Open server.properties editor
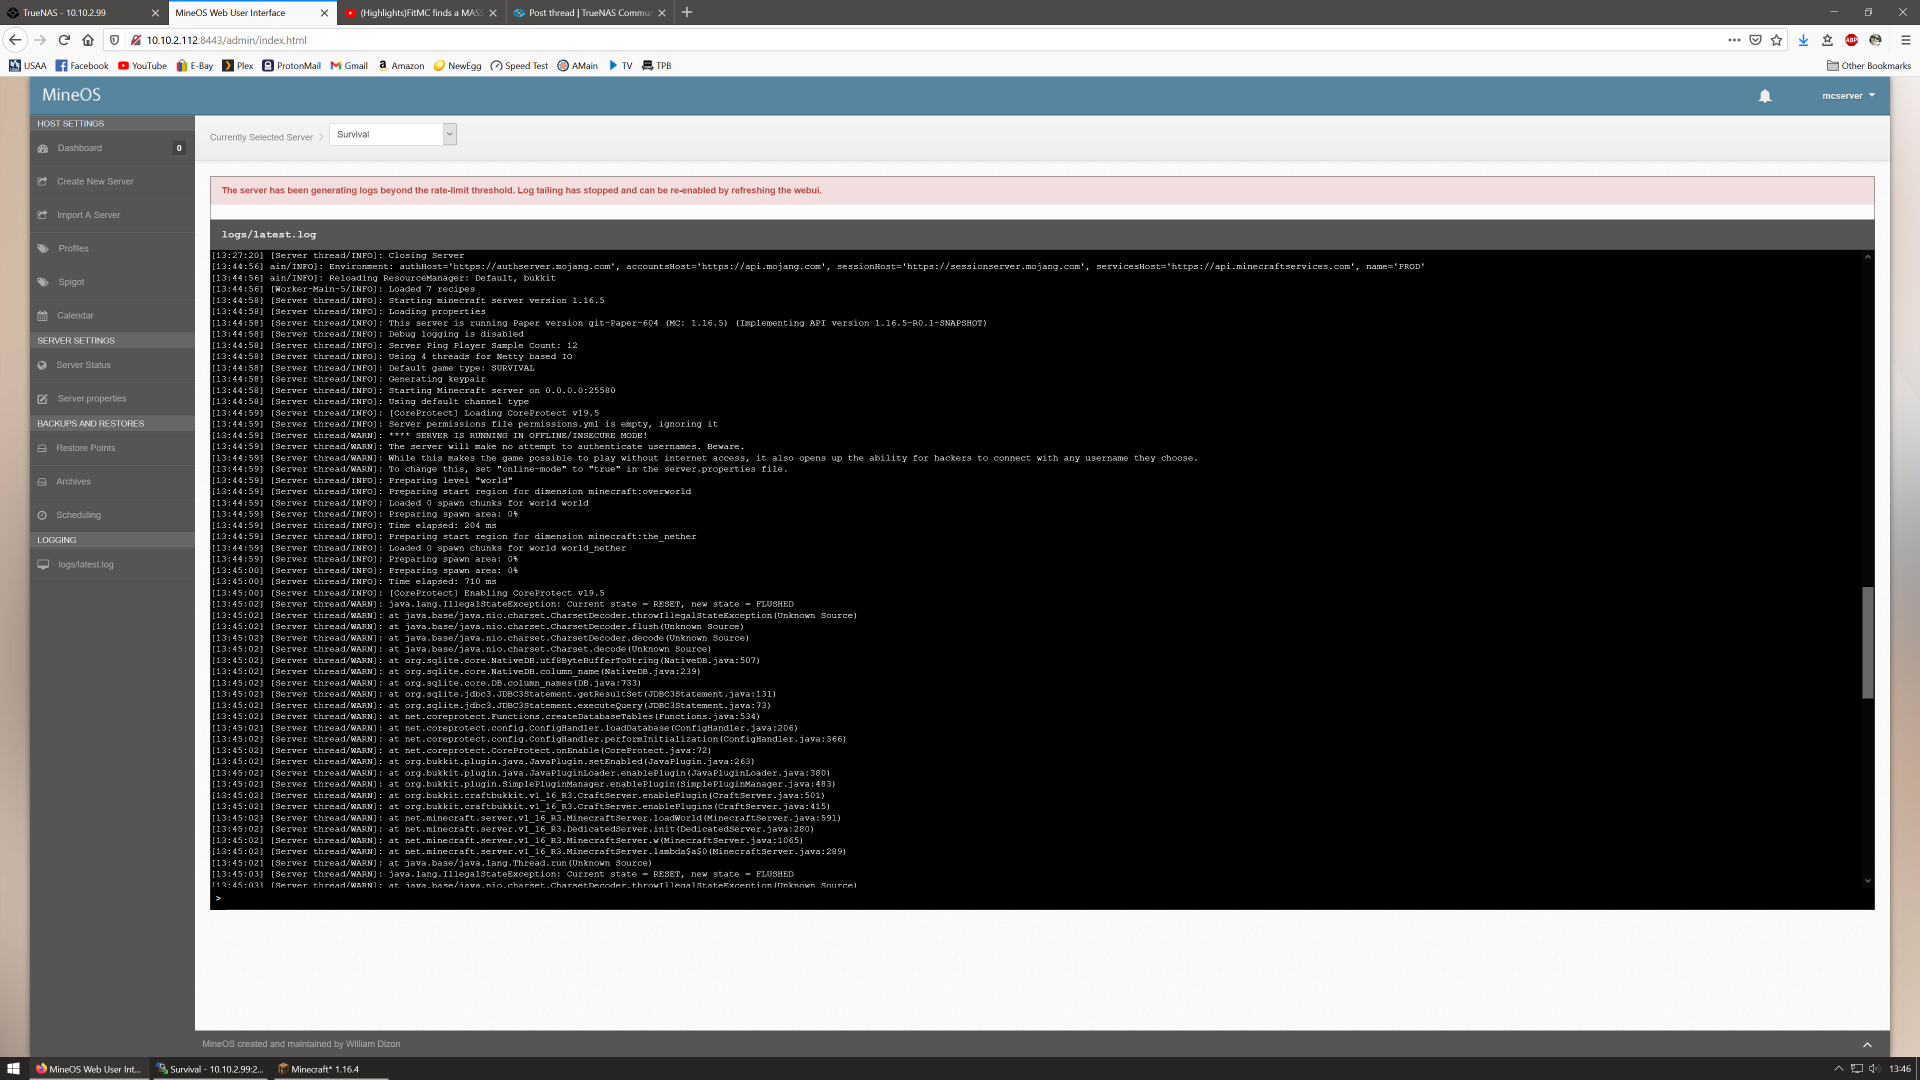Screen dimensions: 1920x1080 point(91,399)
